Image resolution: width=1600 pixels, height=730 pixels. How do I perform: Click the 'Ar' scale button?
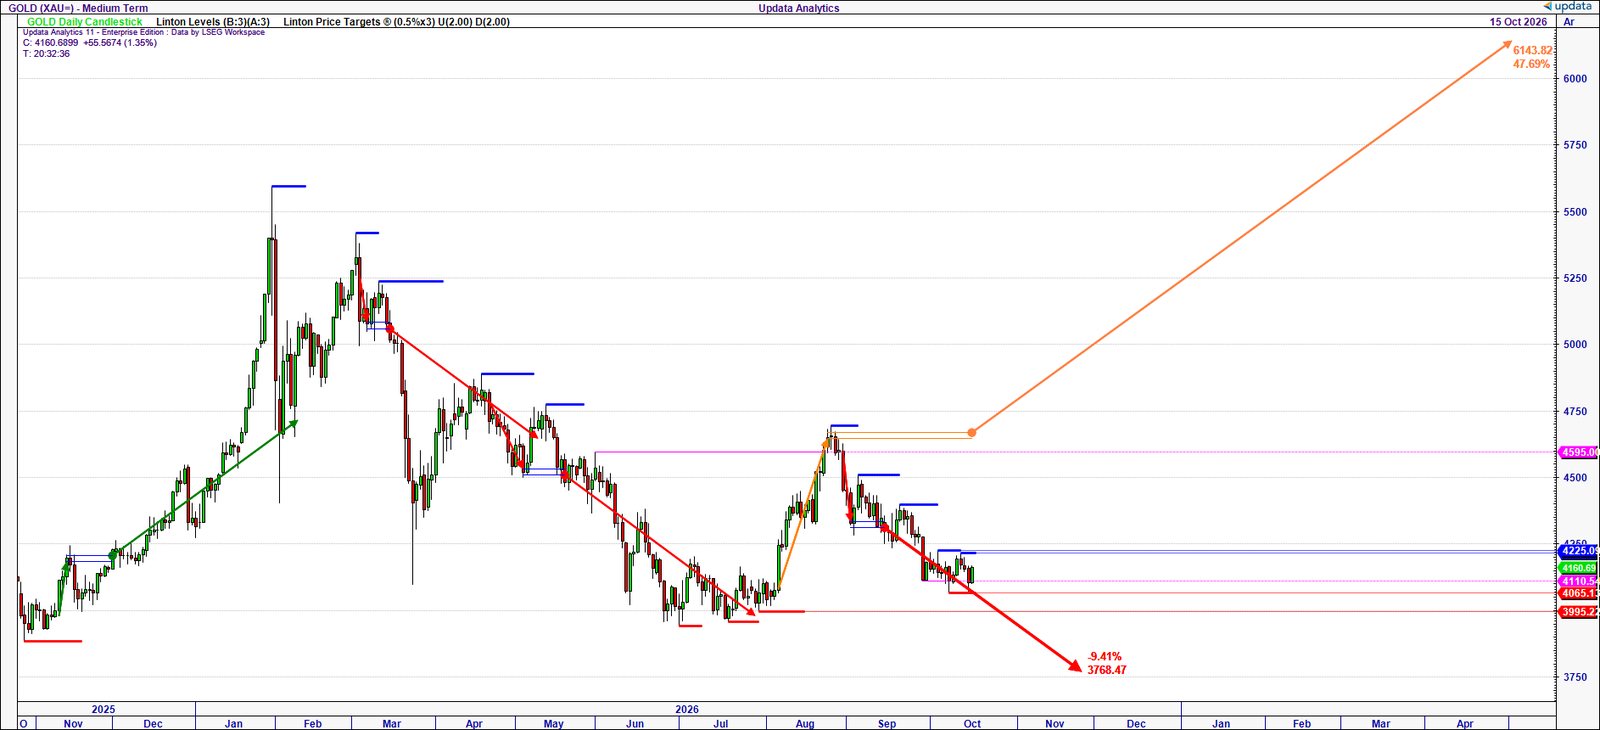click(x=1568, y=21)
